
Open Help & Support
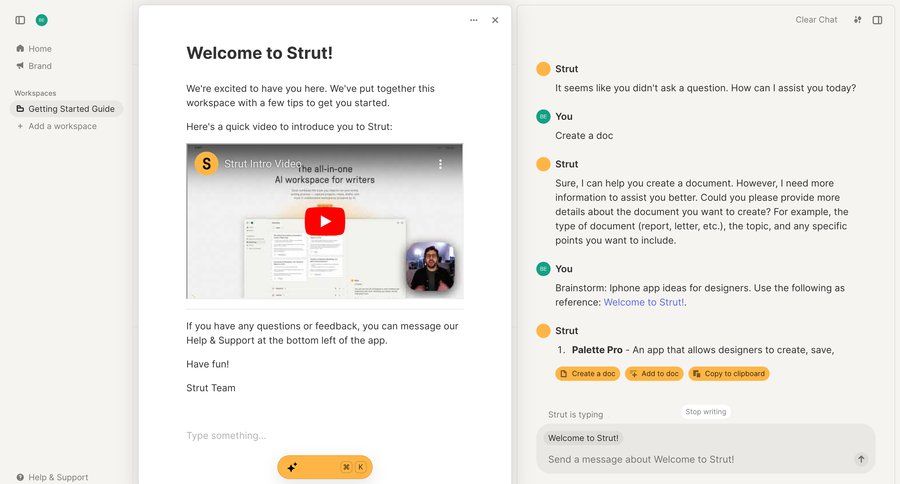(52, 477)
